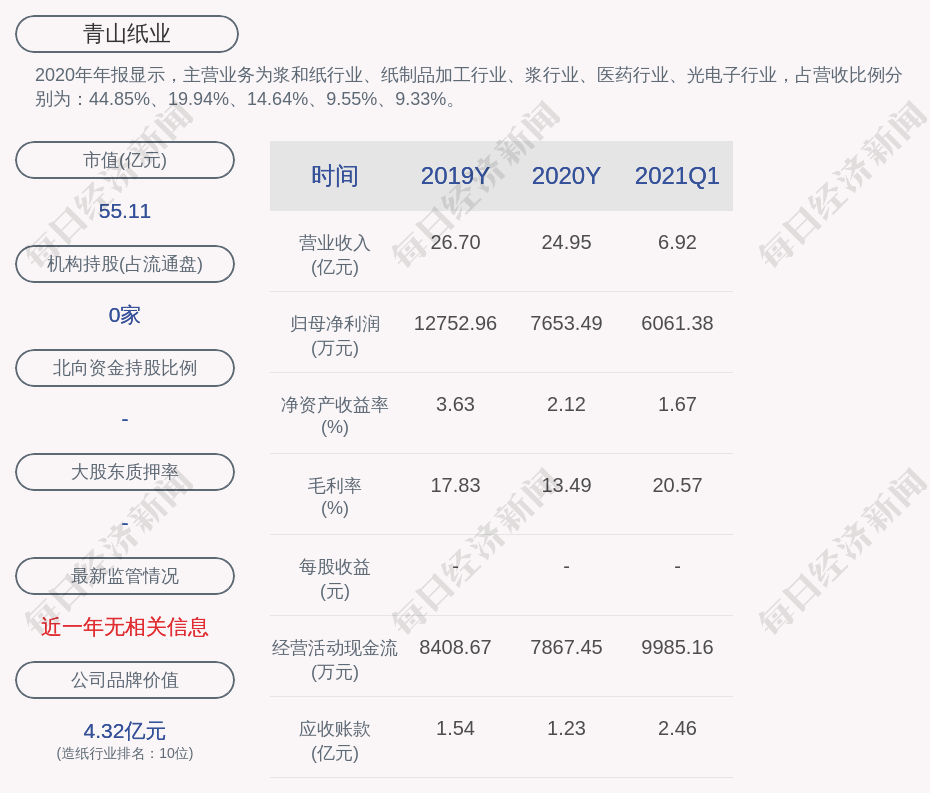The height and width of the screenshot is (793, 930).
Task: Click the 机构持股(占流通盘) pill
Action: click(x=125, y=264)
